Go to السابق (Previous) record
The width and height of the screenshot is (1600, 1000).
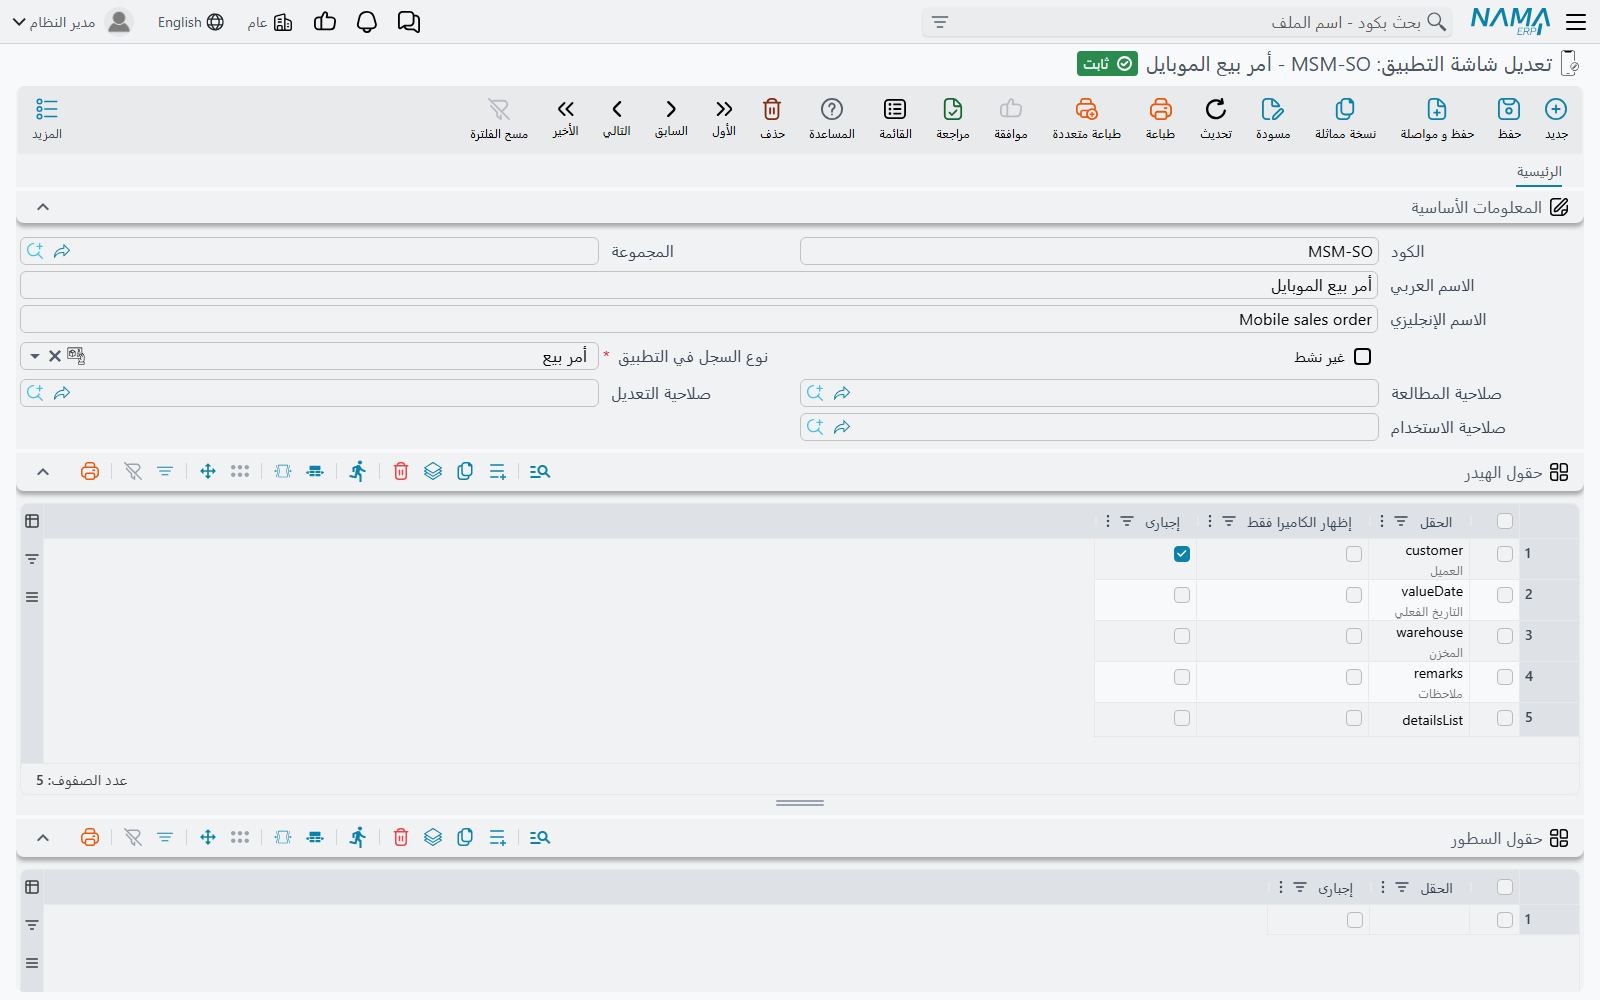point(671,109)
